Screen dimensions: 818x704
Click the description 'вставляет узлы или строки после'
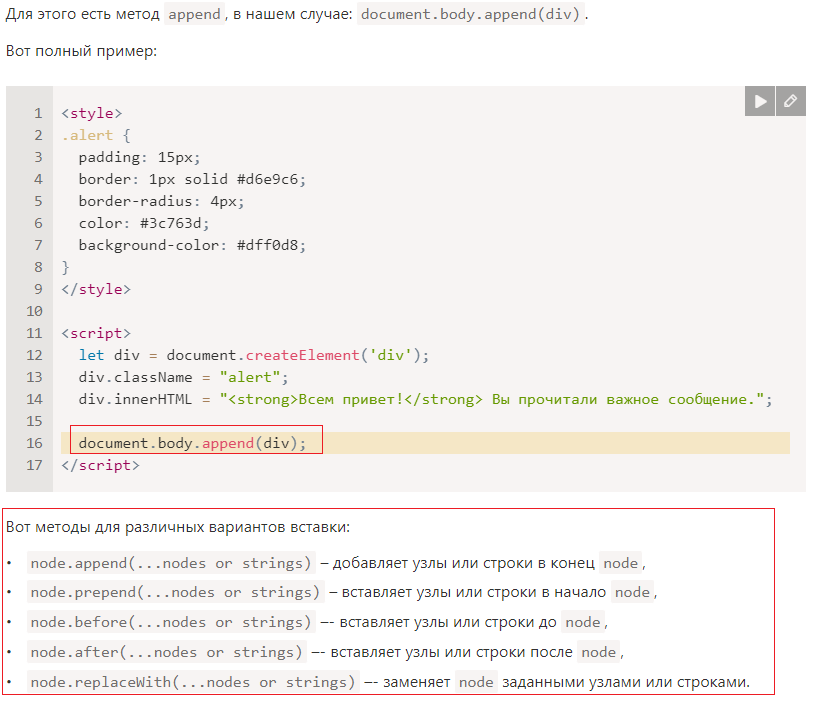coord(451,652)
